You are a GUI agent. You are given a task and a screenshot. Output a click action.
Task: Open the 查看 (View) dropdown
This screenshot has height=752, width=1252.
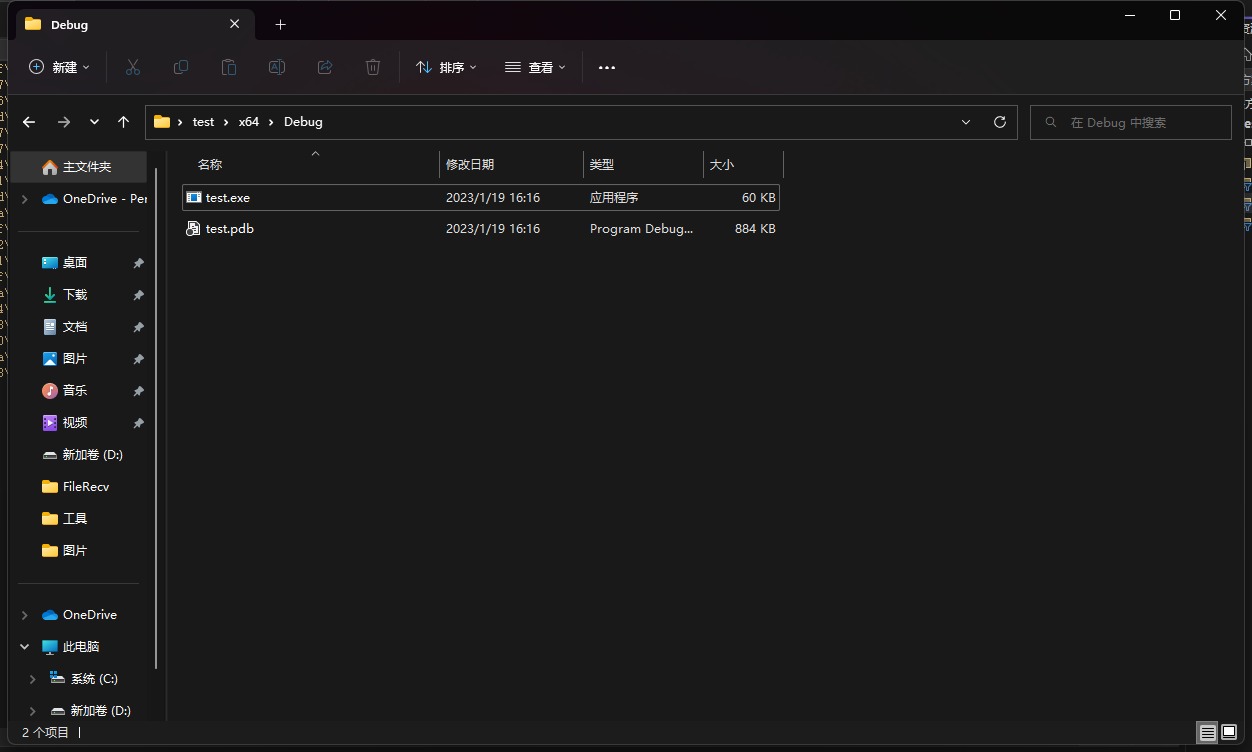click(535, 67)
